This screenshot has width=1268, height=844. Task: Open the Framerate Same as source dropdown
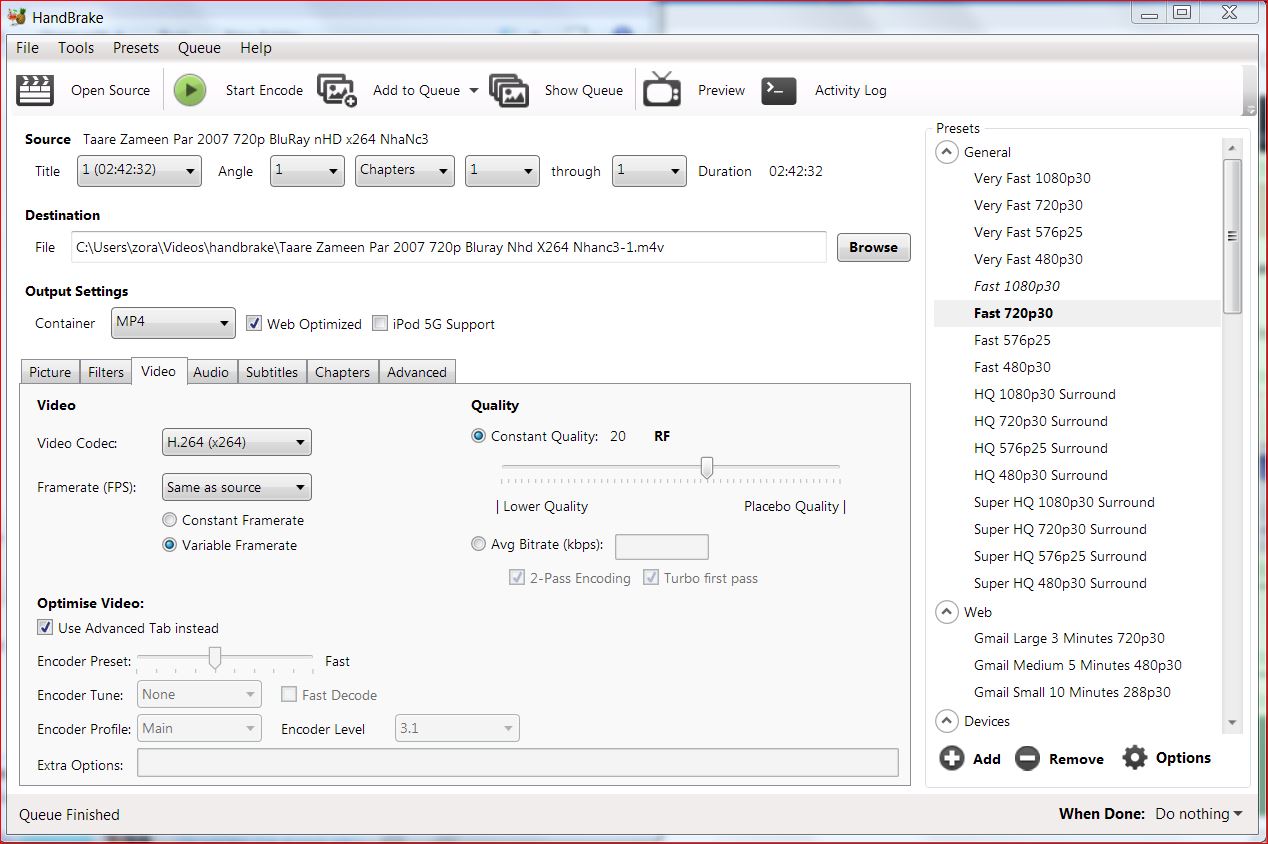coord(237,487)
